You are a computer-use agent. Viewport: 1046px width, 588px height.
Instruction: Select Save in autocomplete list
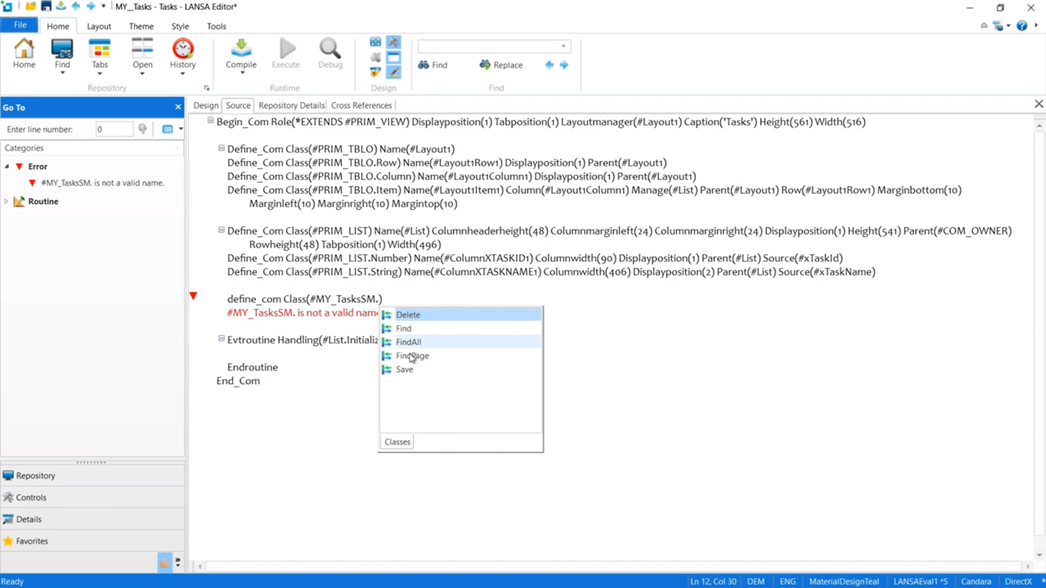click(461, 369)
